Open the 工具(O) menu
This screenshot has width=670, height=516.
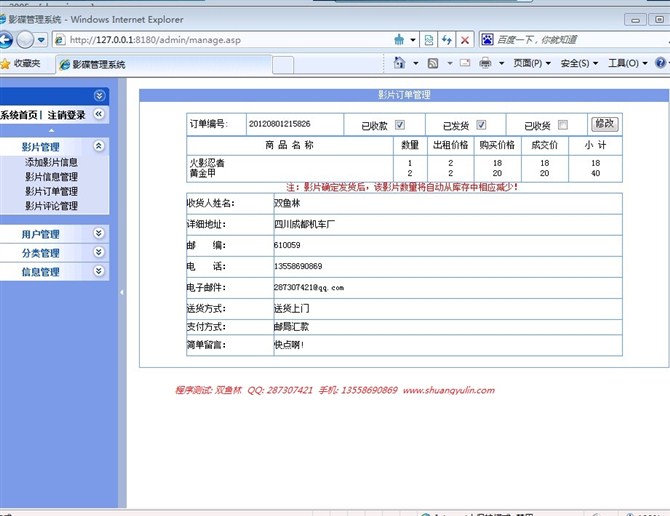(x=627, y=64)
